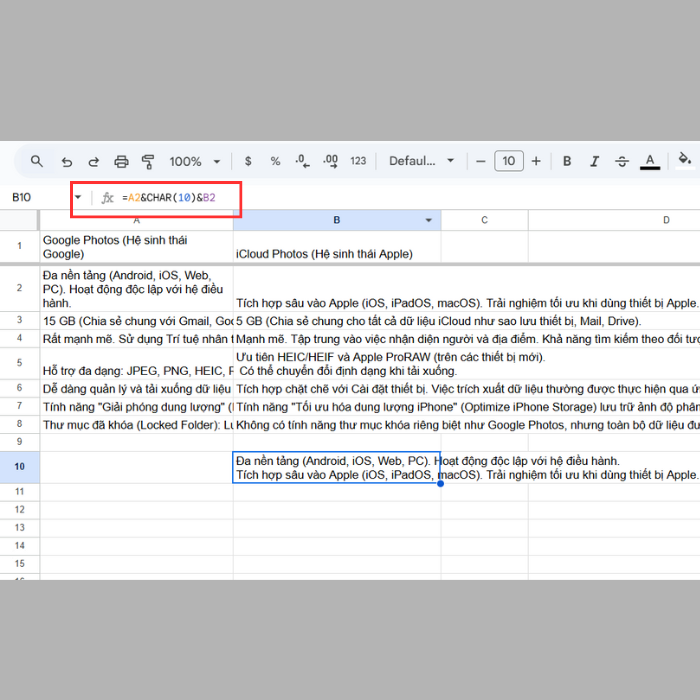Activate the paint format tool
The height and width of the screenshot is (700, 700).
coord(148,162)
